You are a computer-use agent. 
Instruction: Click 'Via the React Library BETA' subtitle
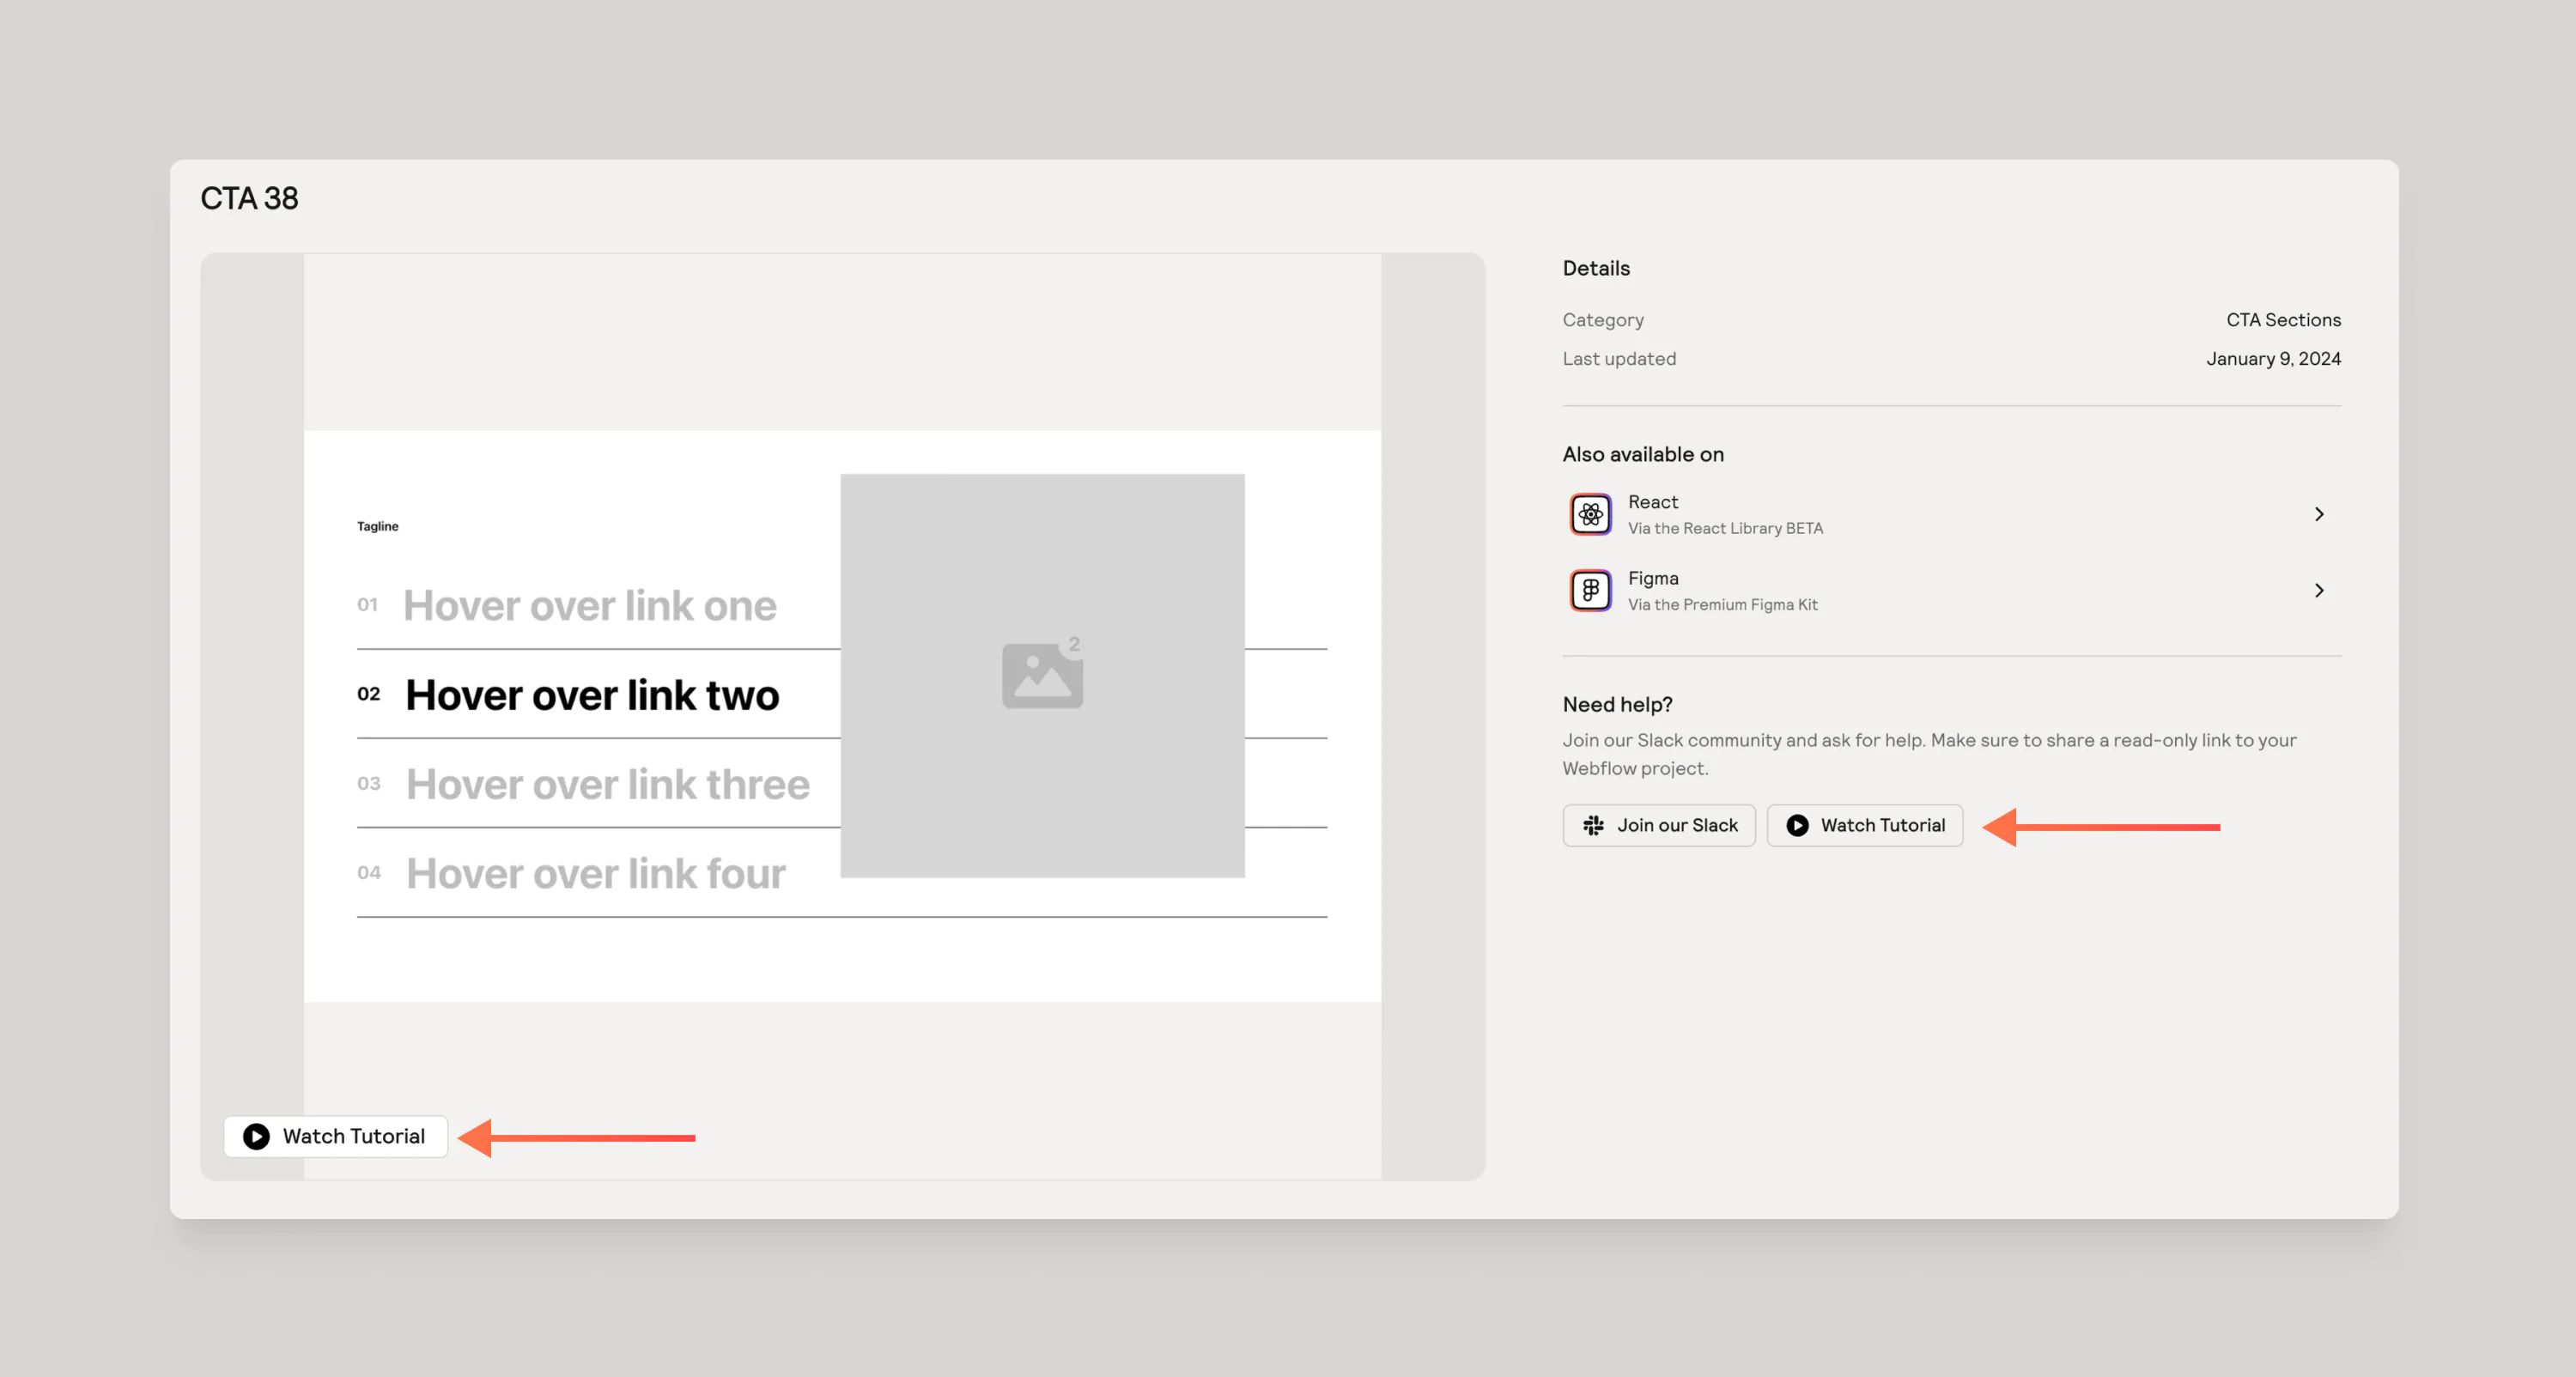1725,528
